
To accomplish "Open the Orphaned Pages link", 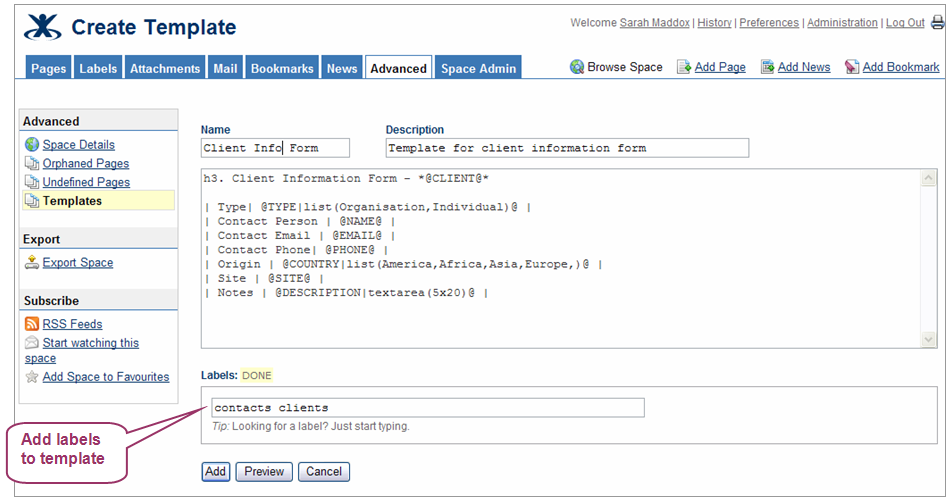I will click(x=85, y=163).
